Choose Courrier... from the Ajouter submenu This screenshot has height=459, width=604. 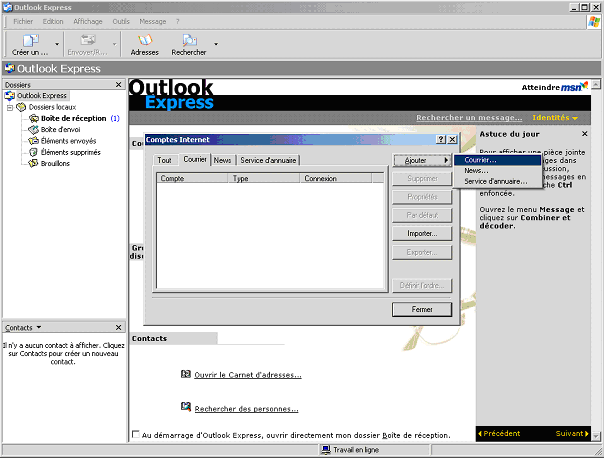coord(497,160)
